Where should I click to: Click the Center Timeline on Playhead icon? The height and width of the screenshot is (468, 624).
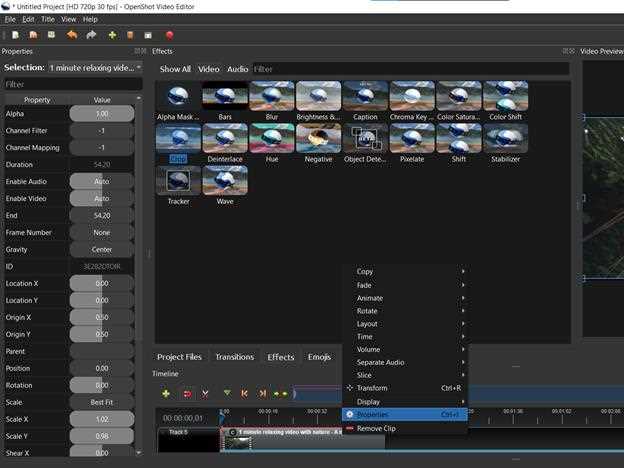tap(280, 394)
